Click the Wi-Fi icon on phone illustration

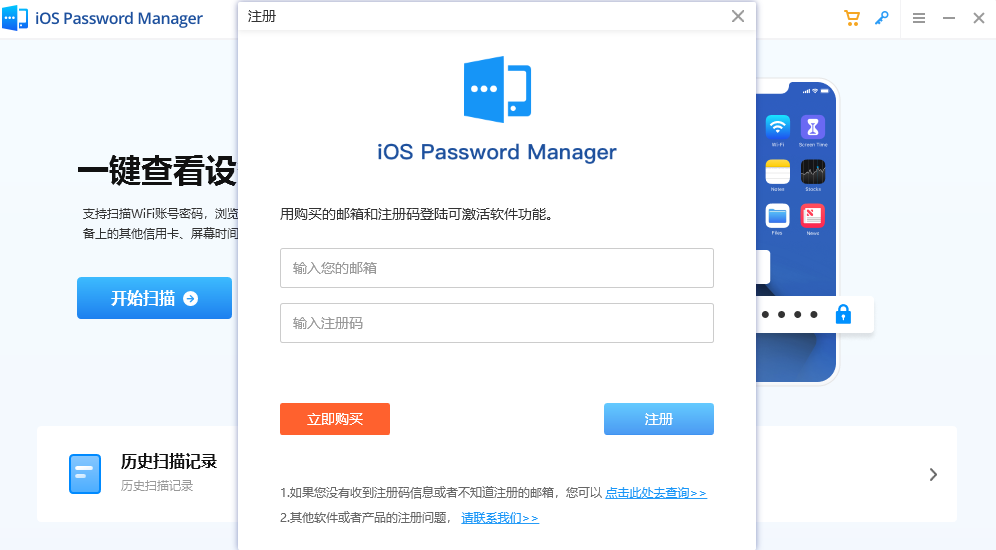(x=777, y=127)
